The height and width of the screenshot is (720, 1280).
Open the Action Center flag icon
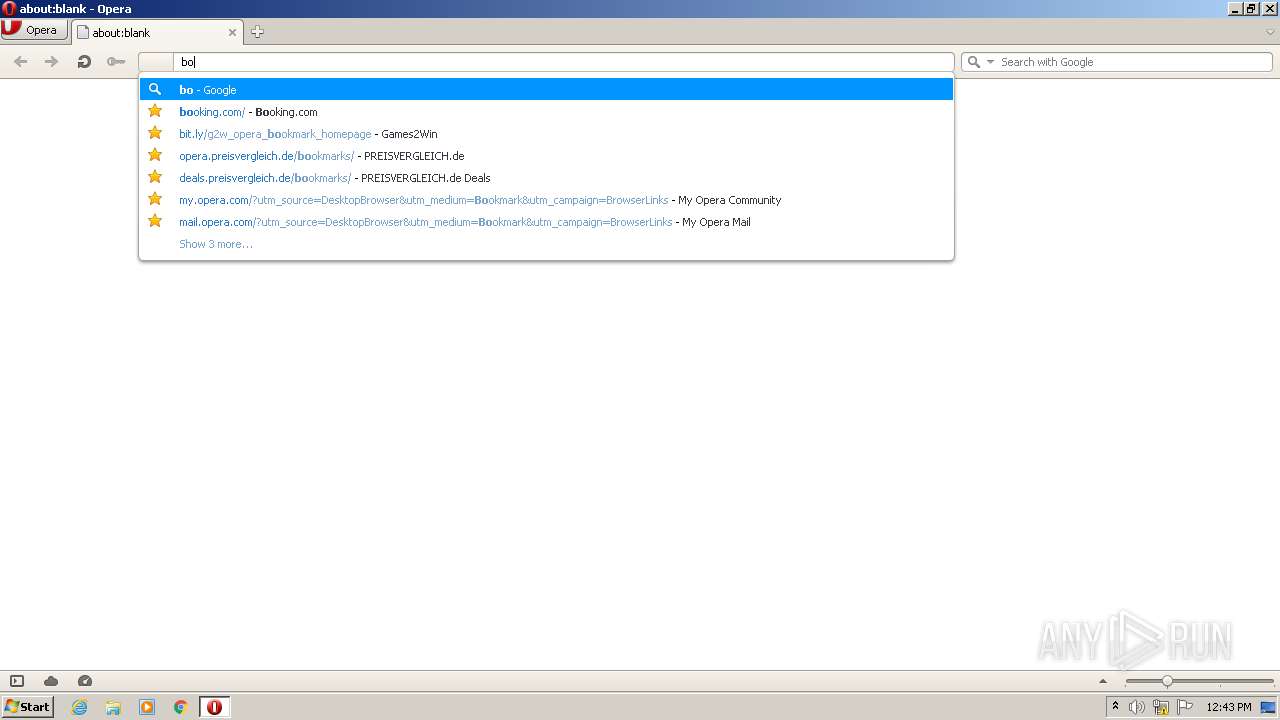point(1185,707)
